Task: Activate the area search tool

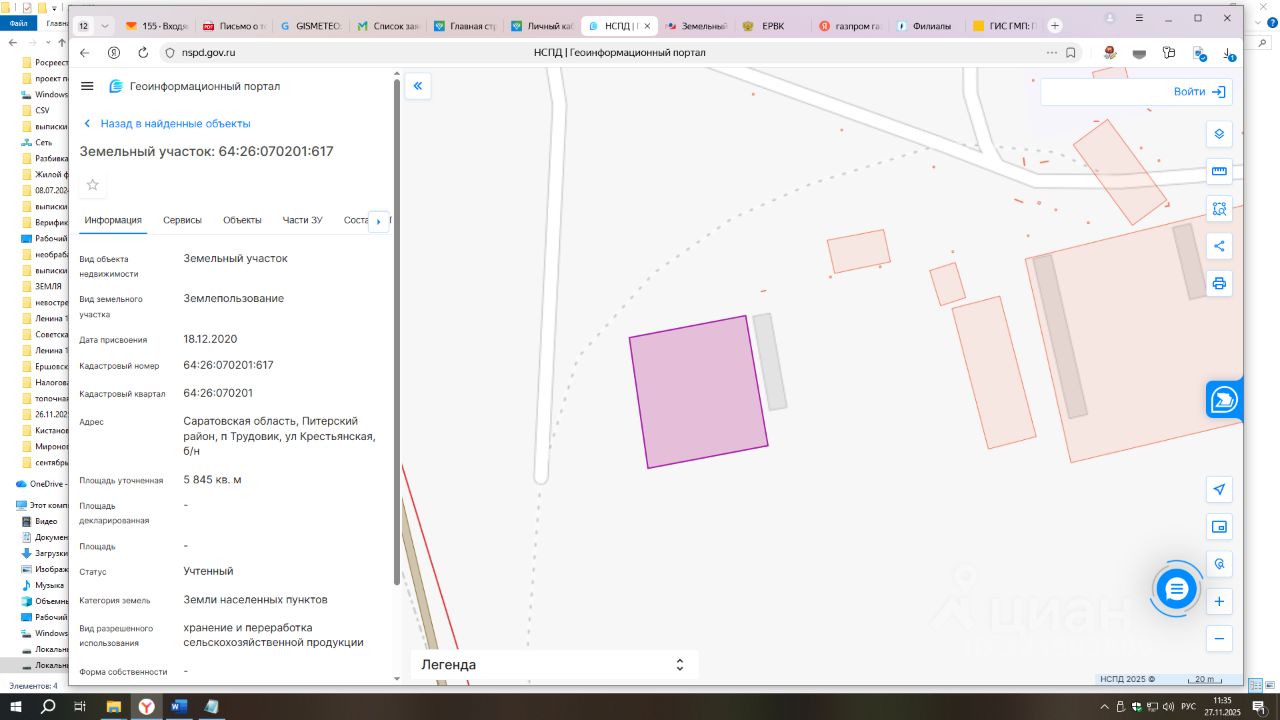Action: 1219,209
